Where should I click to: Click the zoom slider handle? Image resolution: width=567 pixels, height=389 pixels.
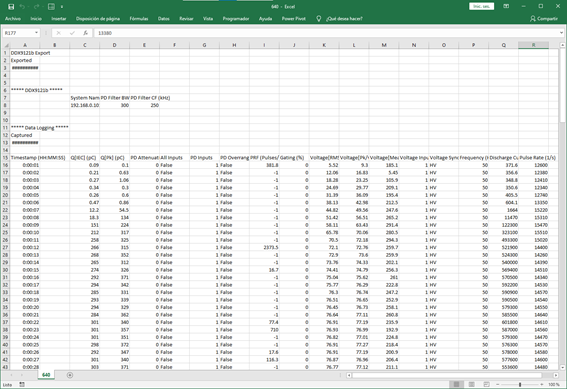coord(520,384)
